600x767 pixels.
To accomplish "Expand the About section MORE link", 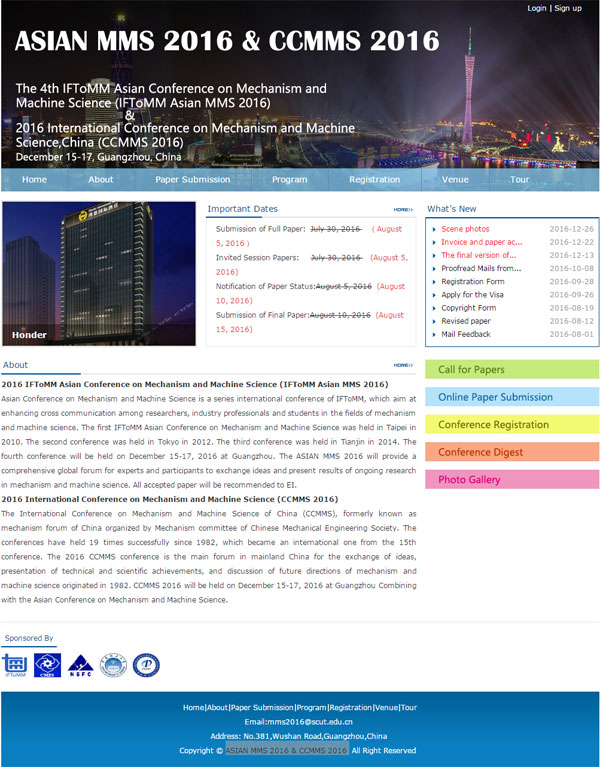I will coord(403,366).
